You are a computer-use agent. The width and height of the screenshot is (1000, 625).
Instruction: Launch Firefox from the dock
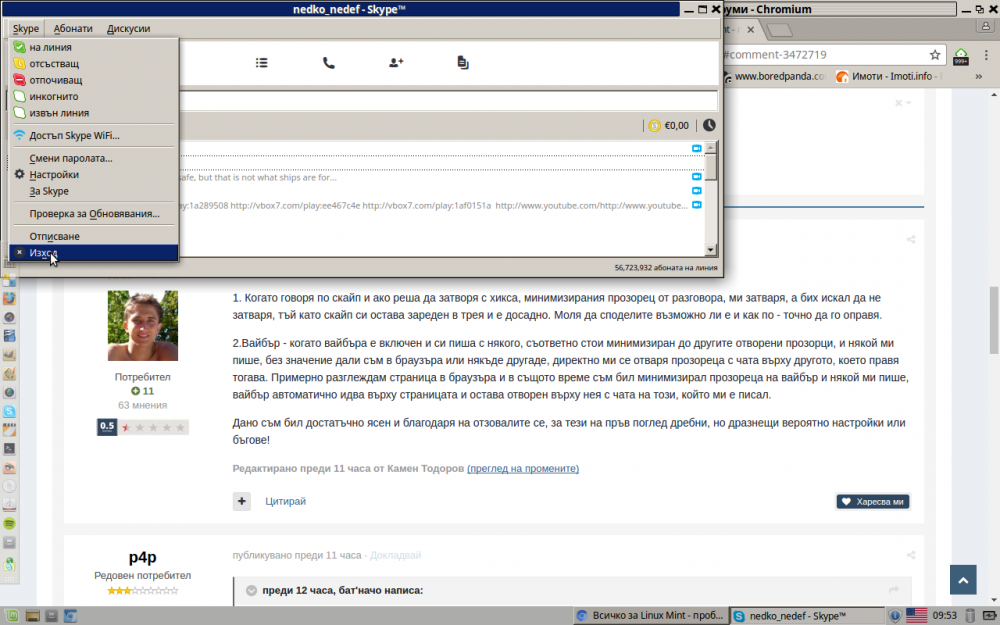pos(9,298)
